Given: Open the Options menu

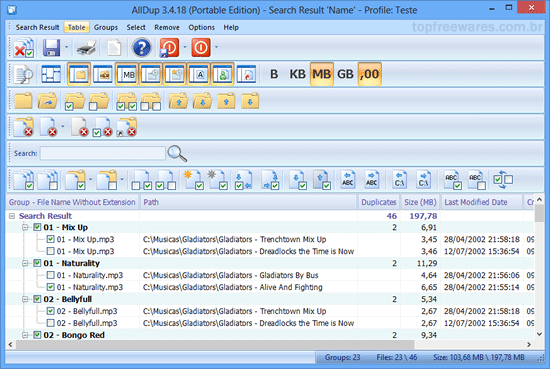Looking at the screenshot, I should click(201, 27).
